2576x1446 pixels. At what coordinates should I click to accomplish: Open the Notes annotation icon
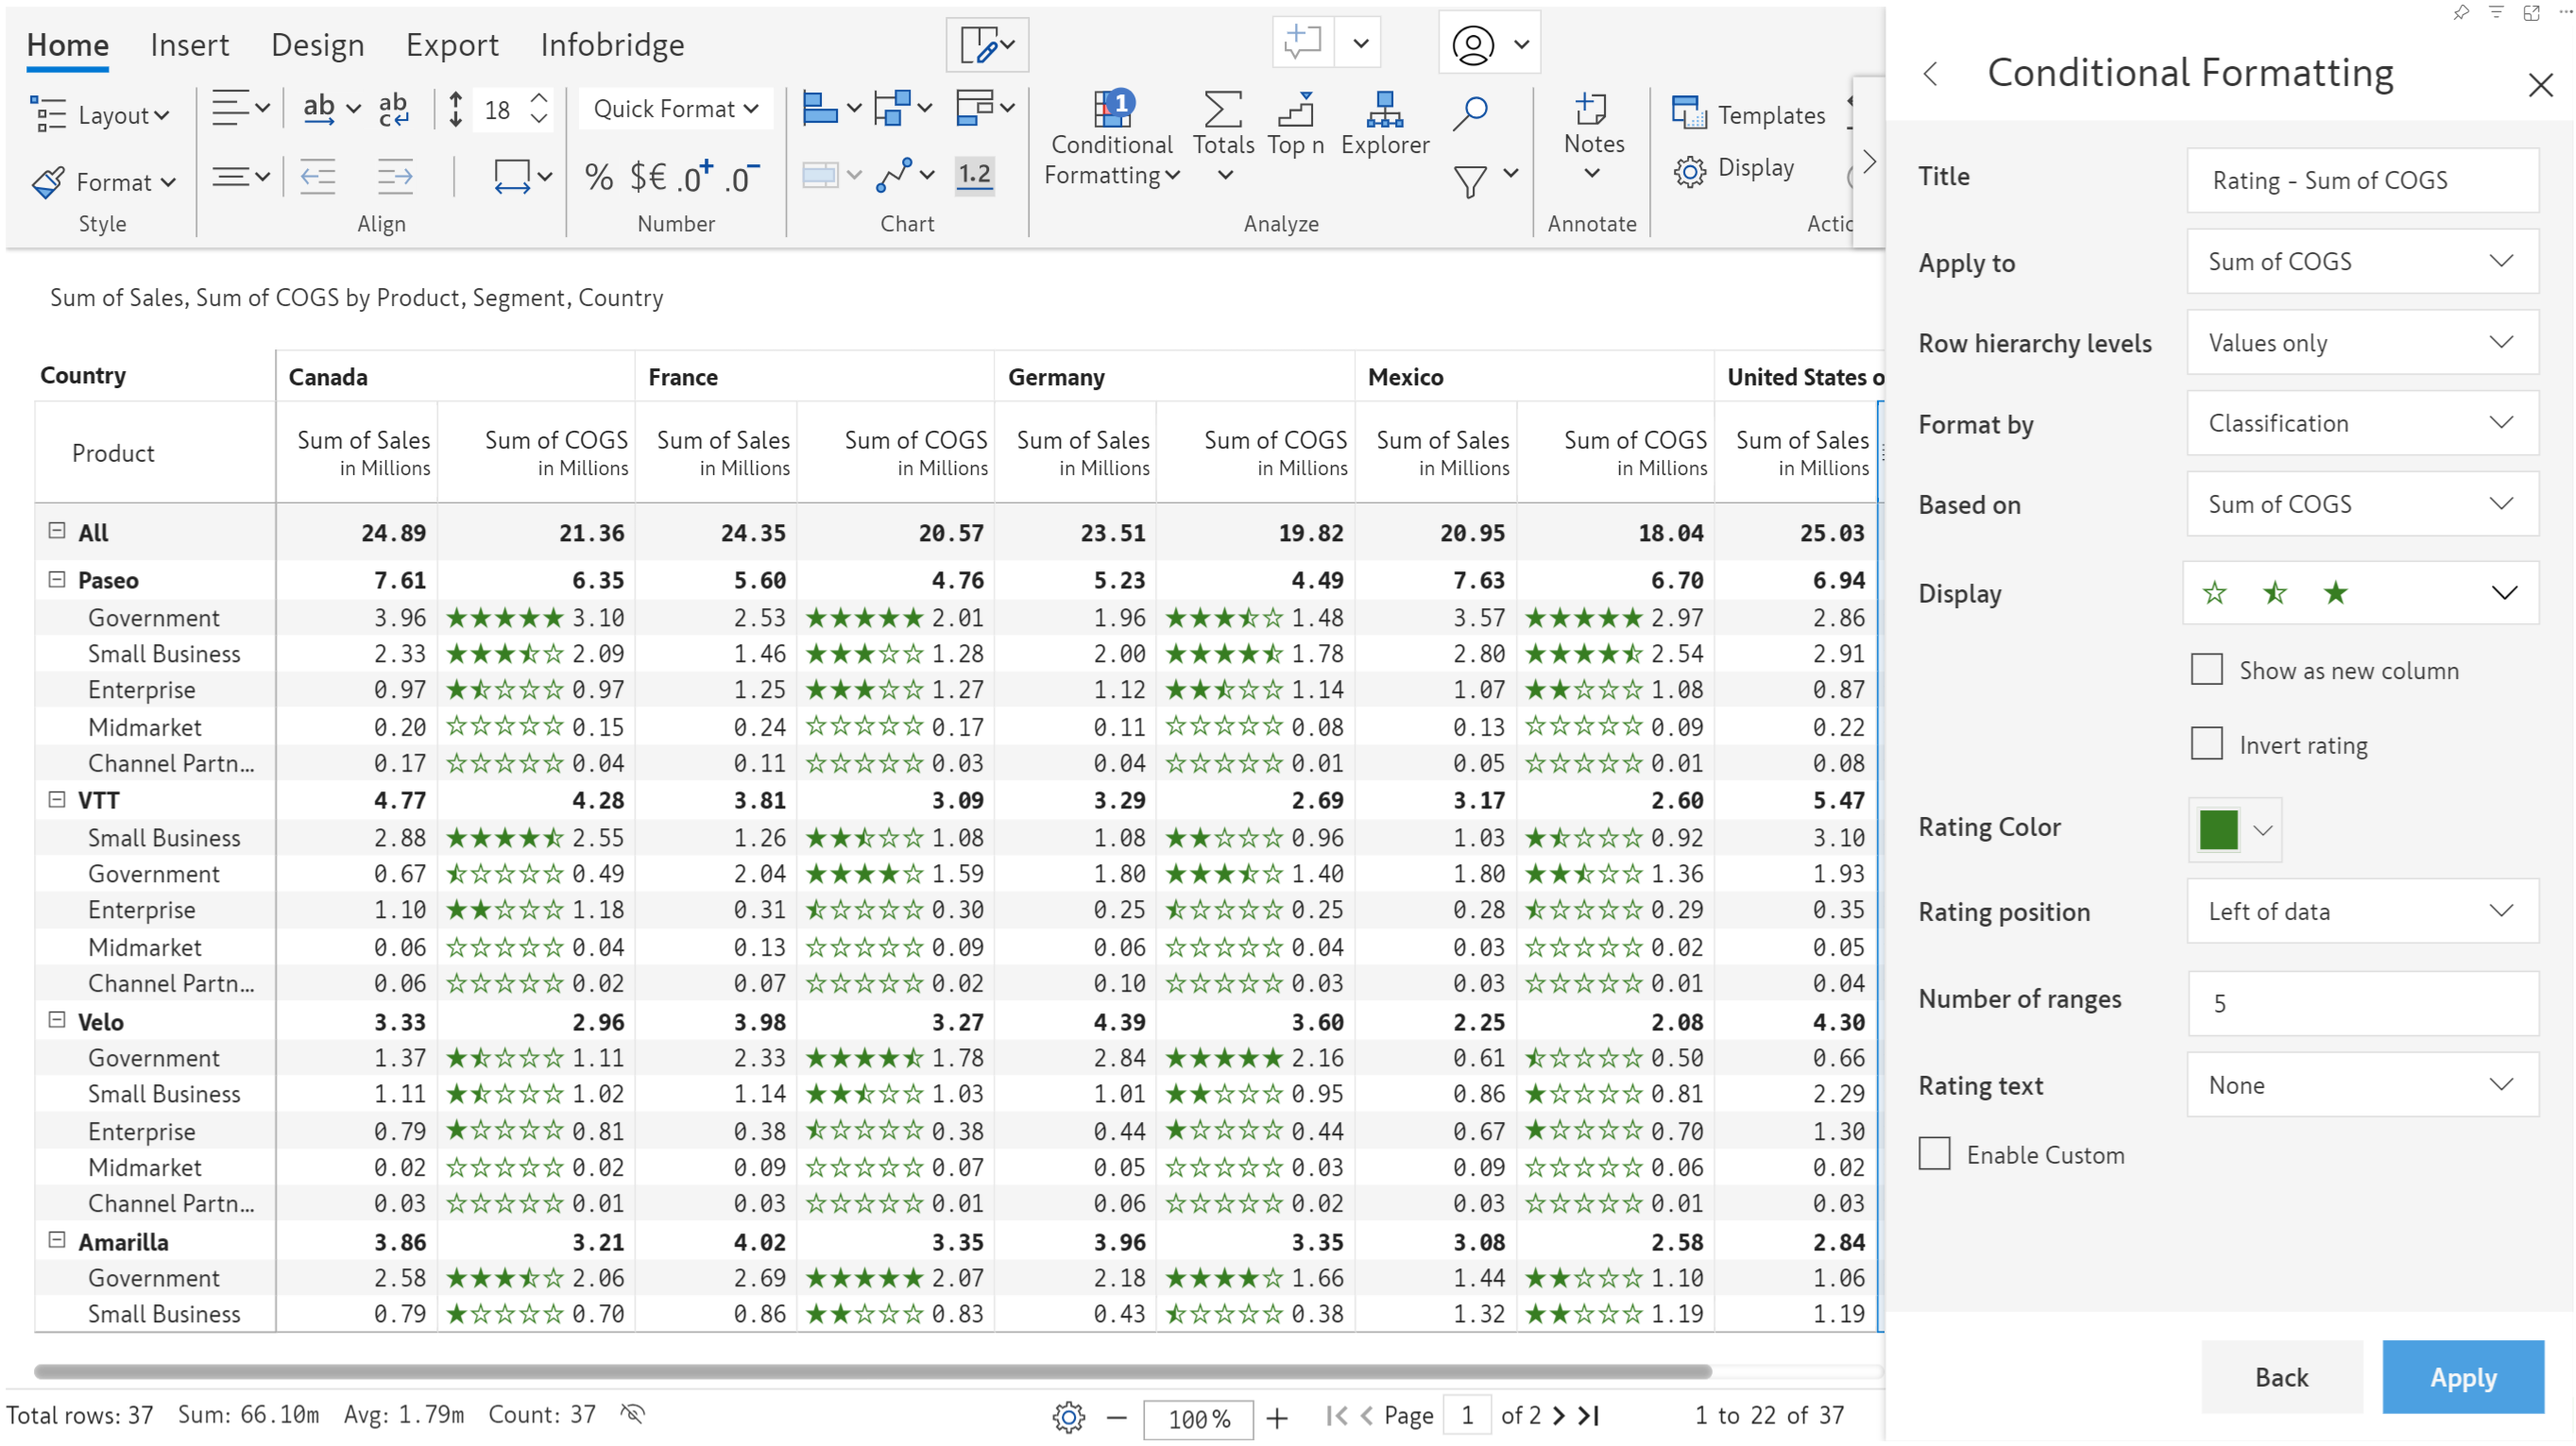pos(1591,109)
